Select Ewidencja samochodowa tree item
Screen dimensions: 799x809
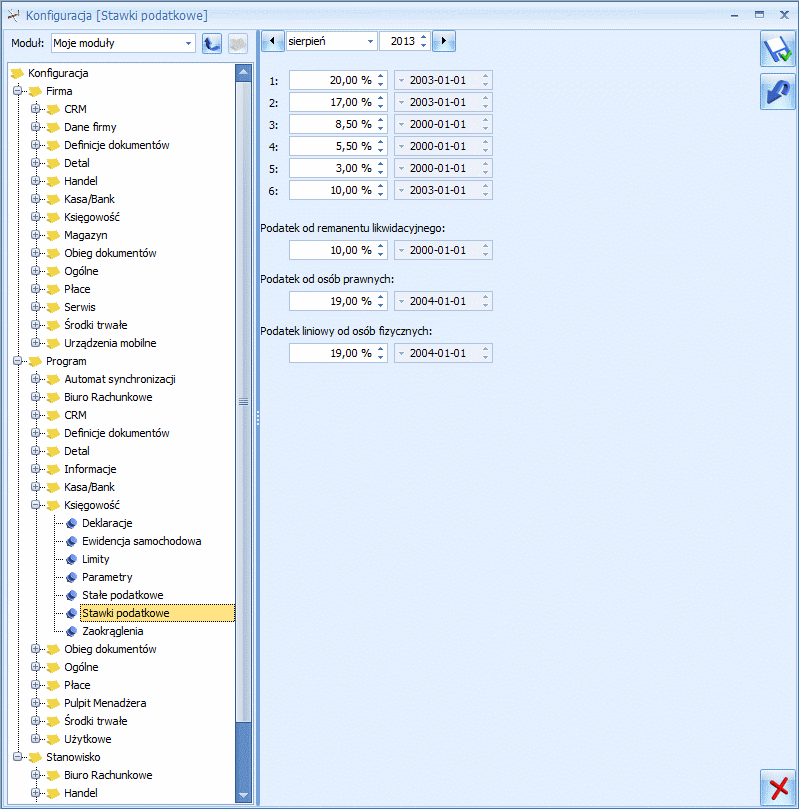click(141, 541)
